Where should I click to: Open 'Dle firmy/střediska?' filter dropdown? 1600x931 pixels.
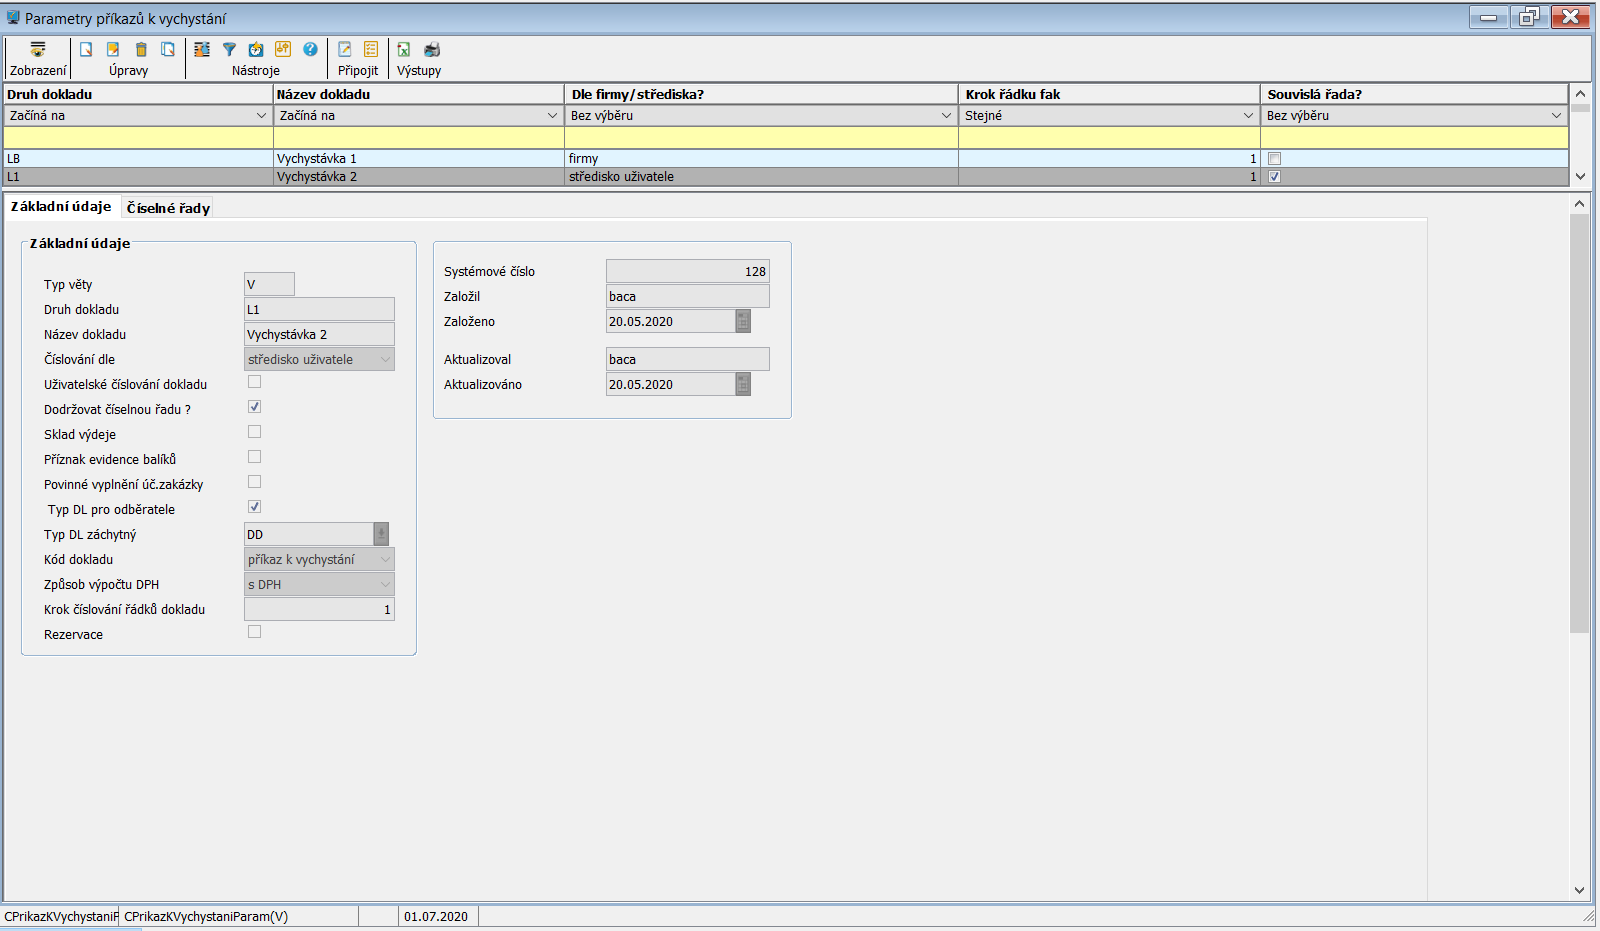946,116
